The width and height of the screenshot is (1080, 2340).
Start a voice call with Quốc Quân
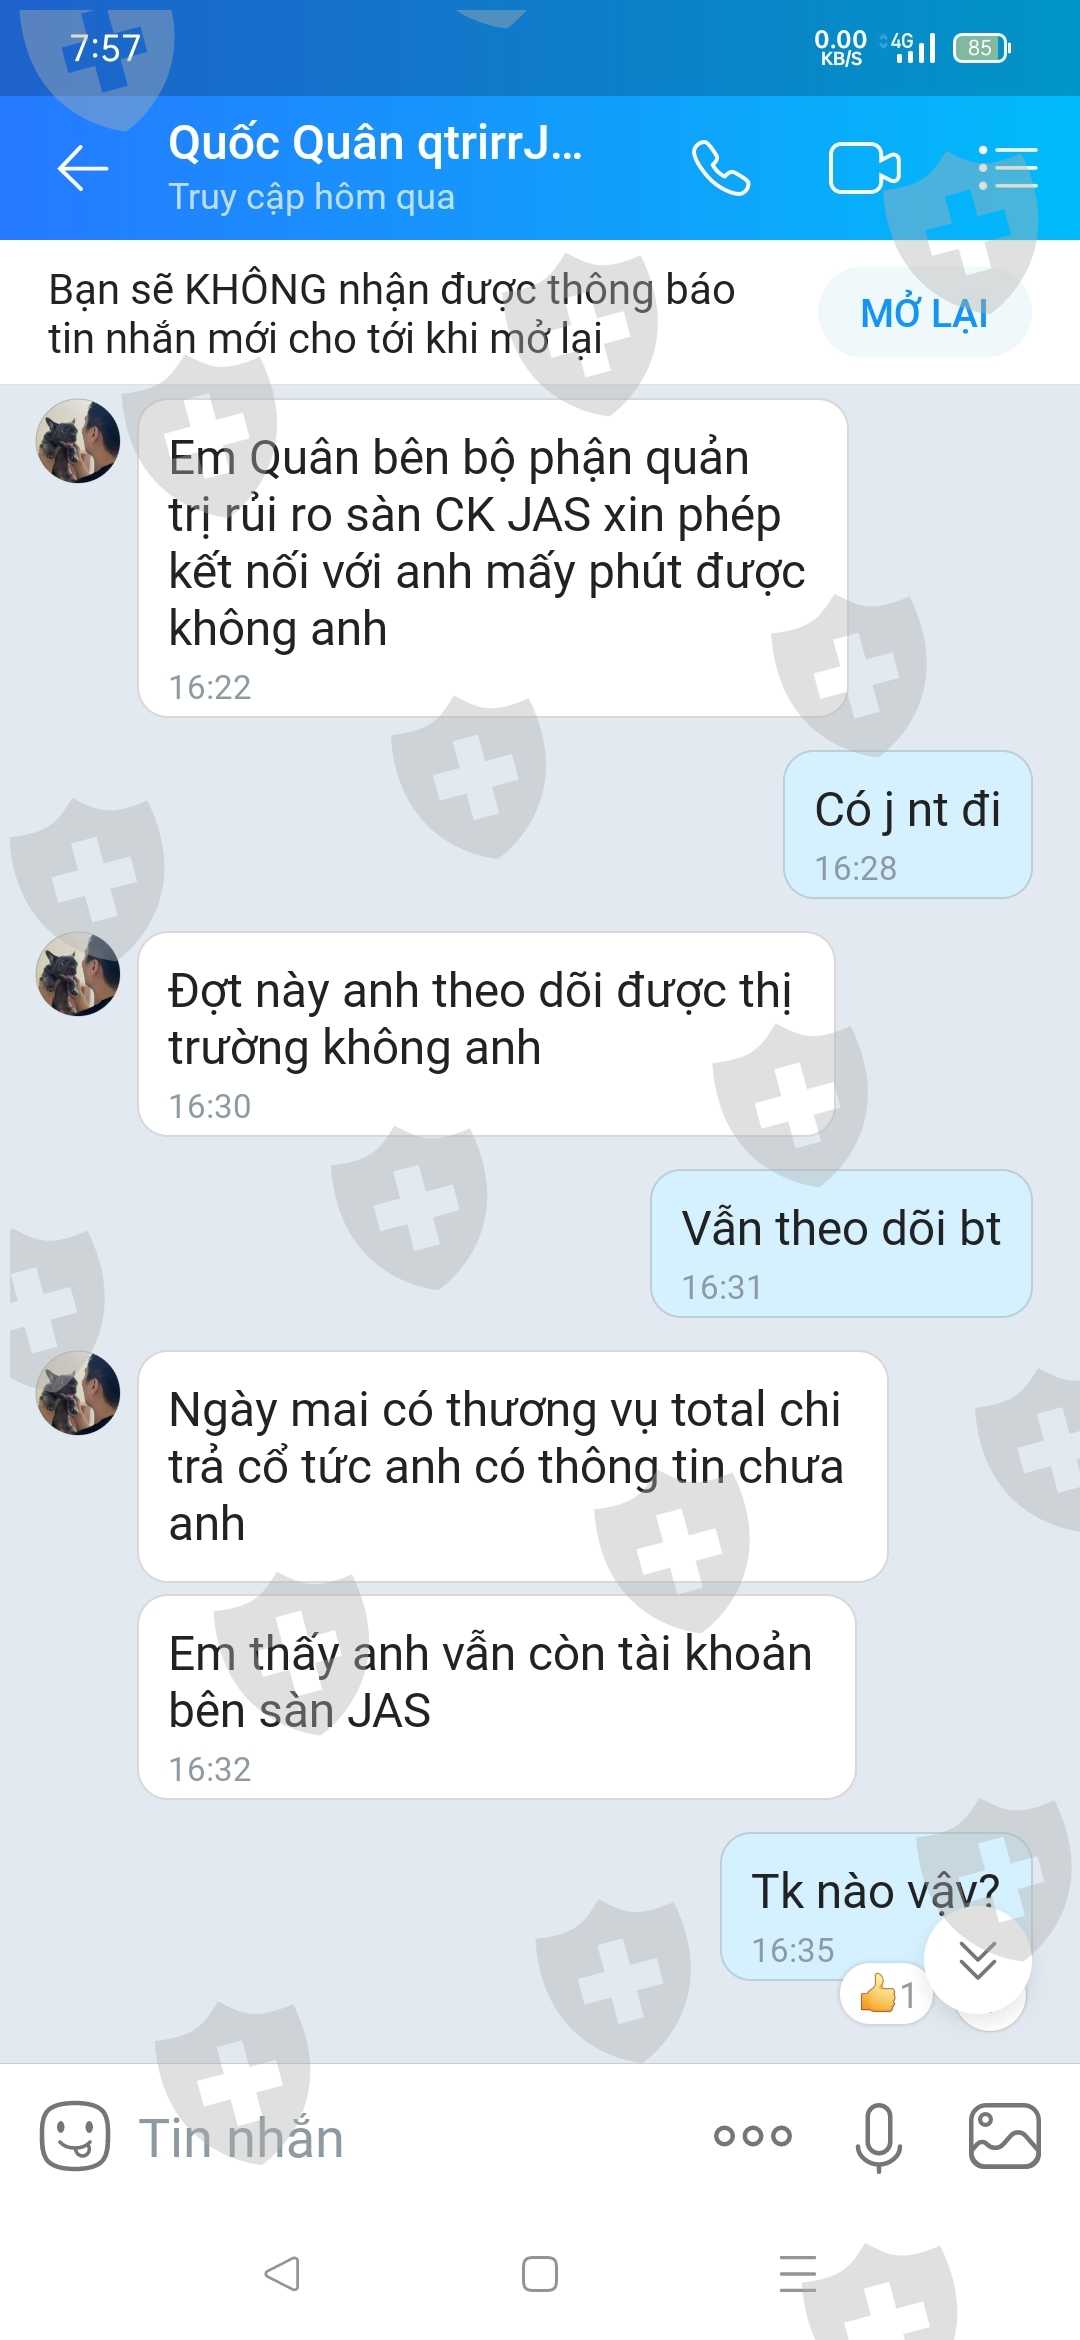click(x=721, y=168)
